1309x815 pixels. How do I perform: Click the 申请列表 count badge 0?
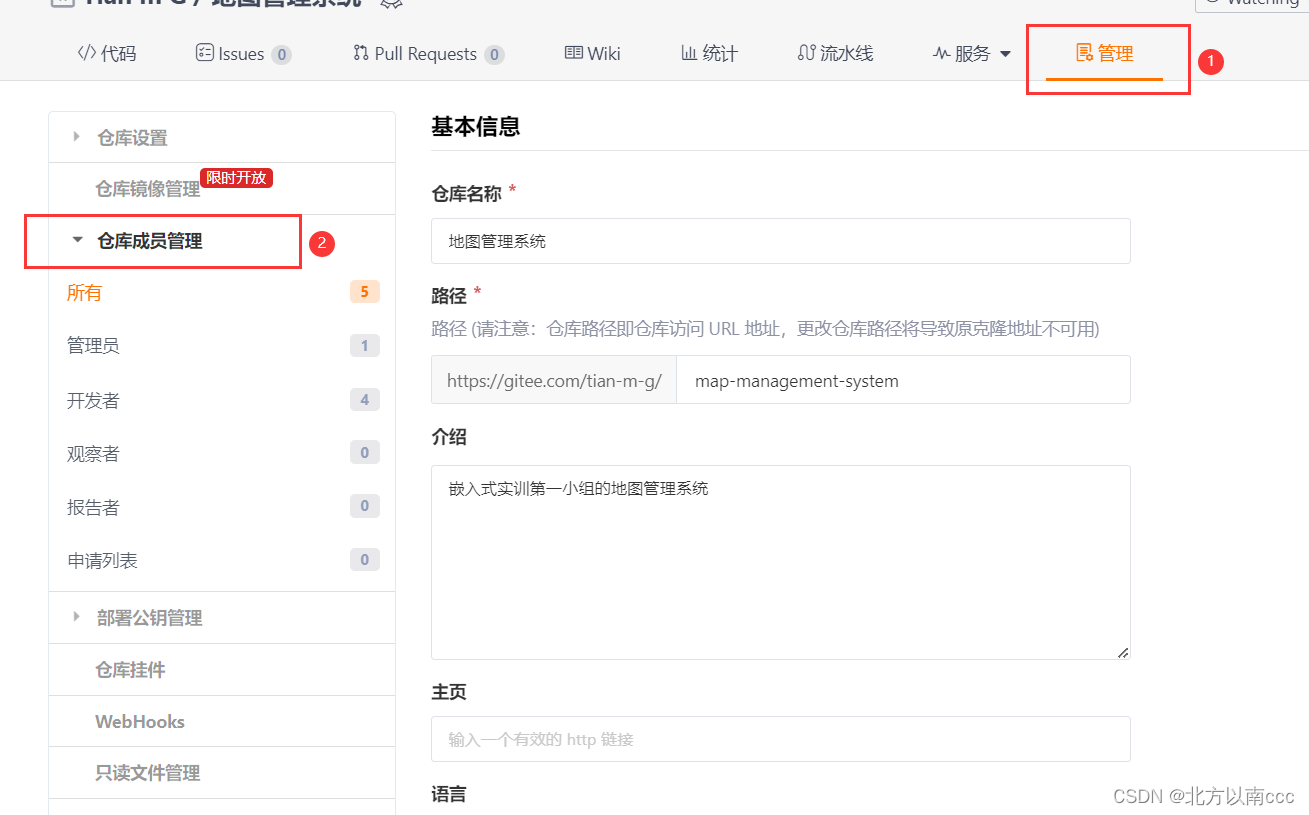click(364, 560)
